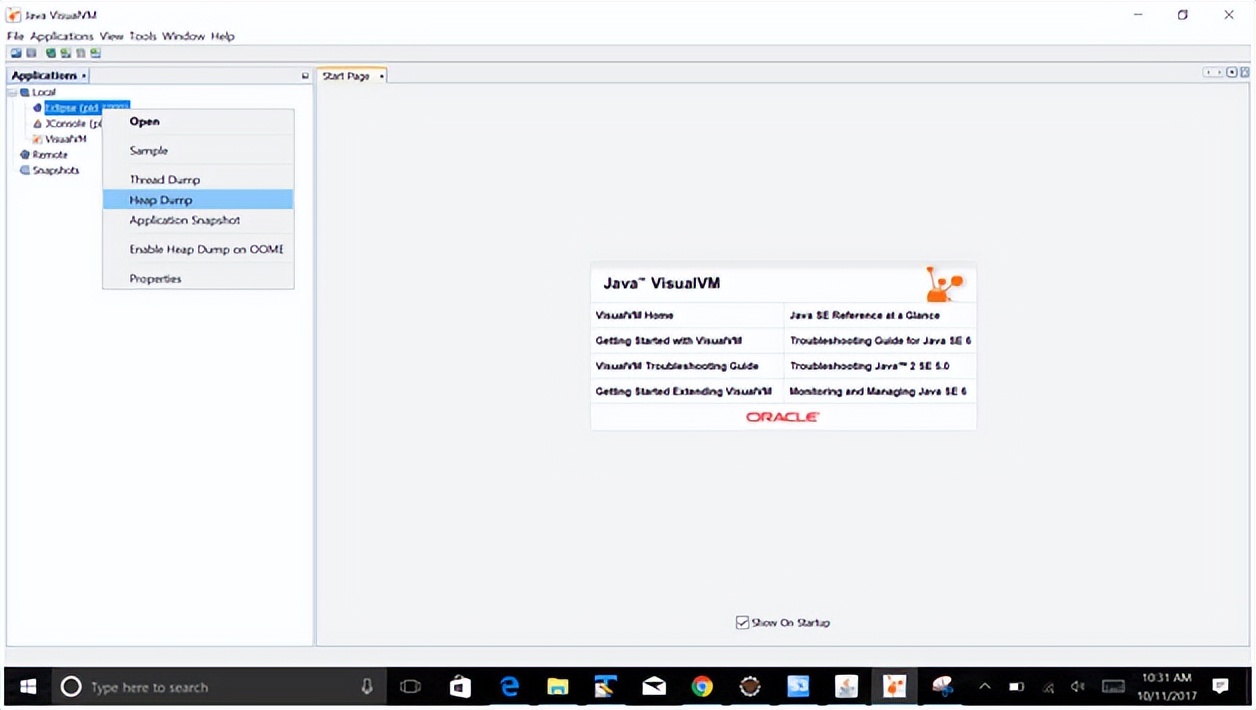Screen dimensions: 1256x710
Task: Show the opened documents list button
Action: pos(1232,73)
